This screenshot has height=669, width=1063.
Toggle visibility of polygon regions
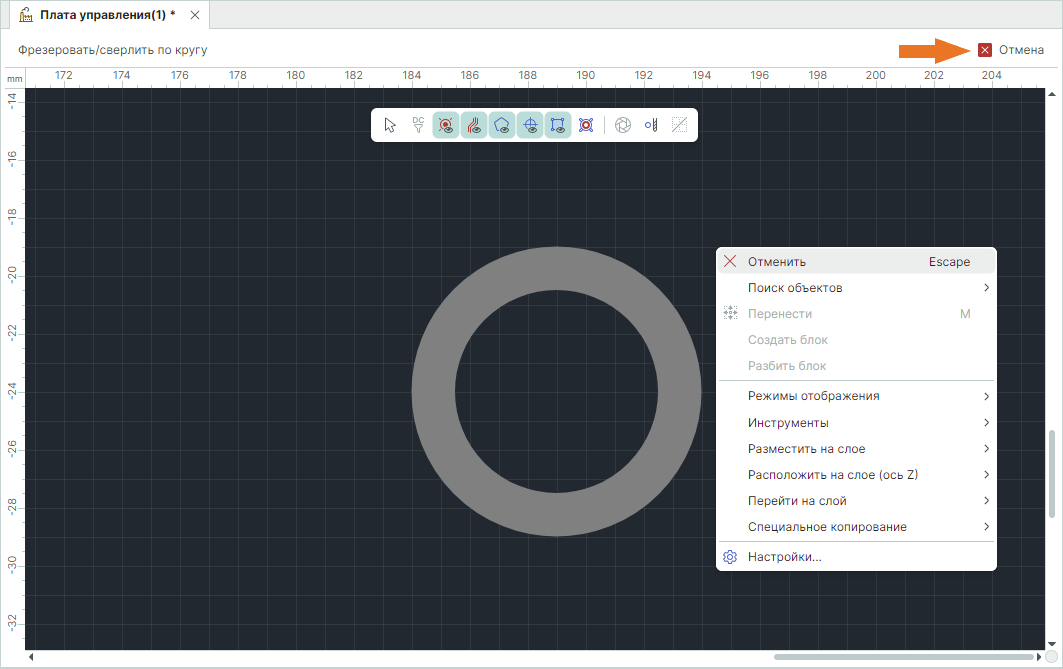pyautogui.click(x=502, y=125)
